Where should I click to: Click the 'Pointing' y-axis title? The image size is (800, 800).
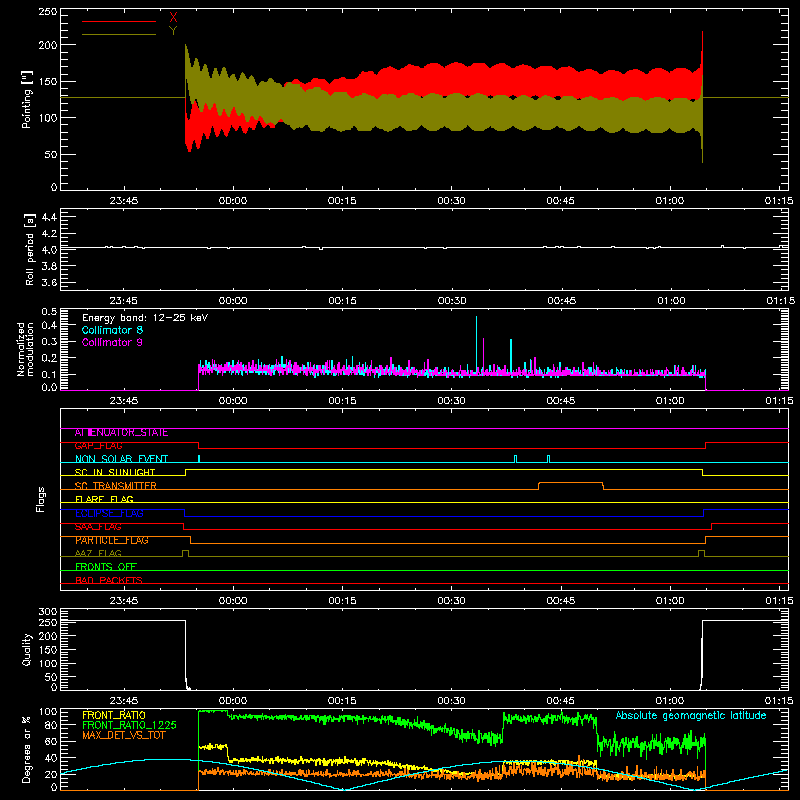point(27,99)
